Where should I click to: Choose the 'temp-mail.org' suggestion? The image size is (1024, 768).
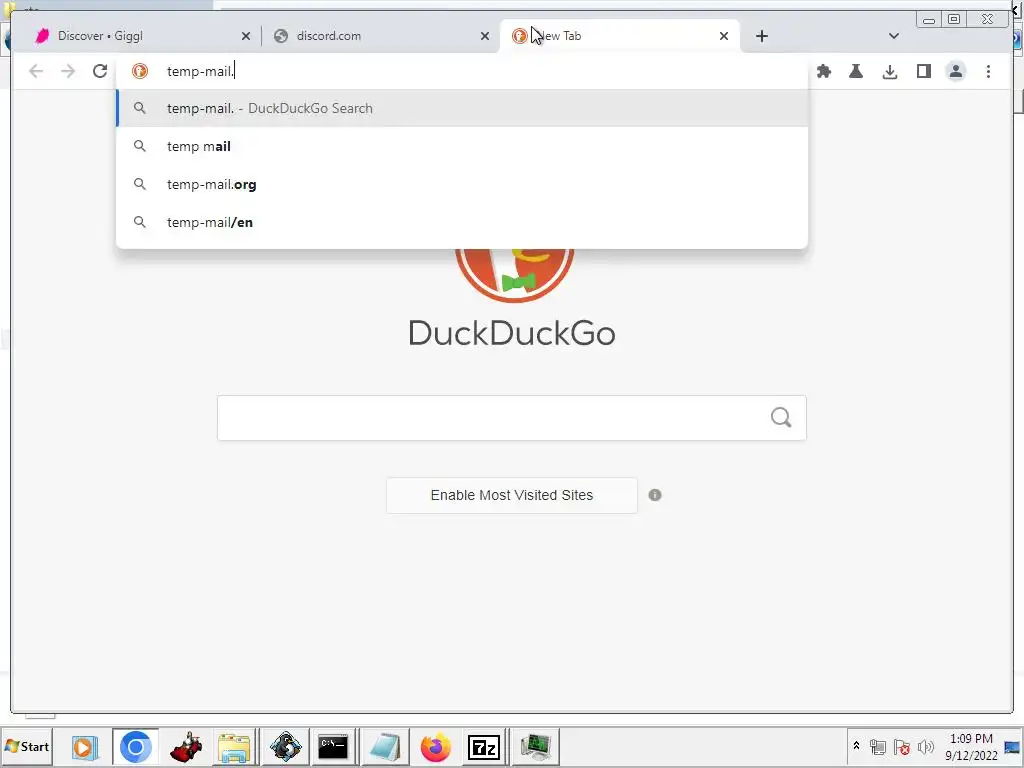[x=462, y=184]
